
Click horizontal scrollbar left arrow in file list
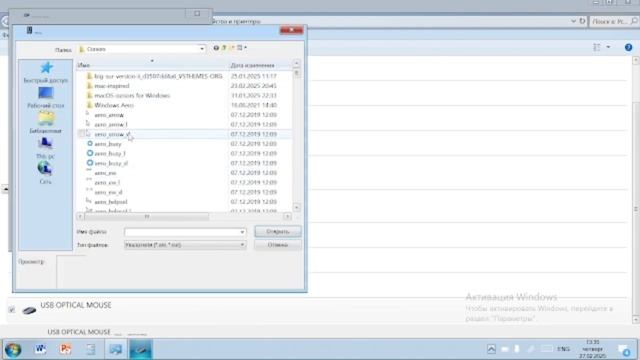(x=80, y=216)
